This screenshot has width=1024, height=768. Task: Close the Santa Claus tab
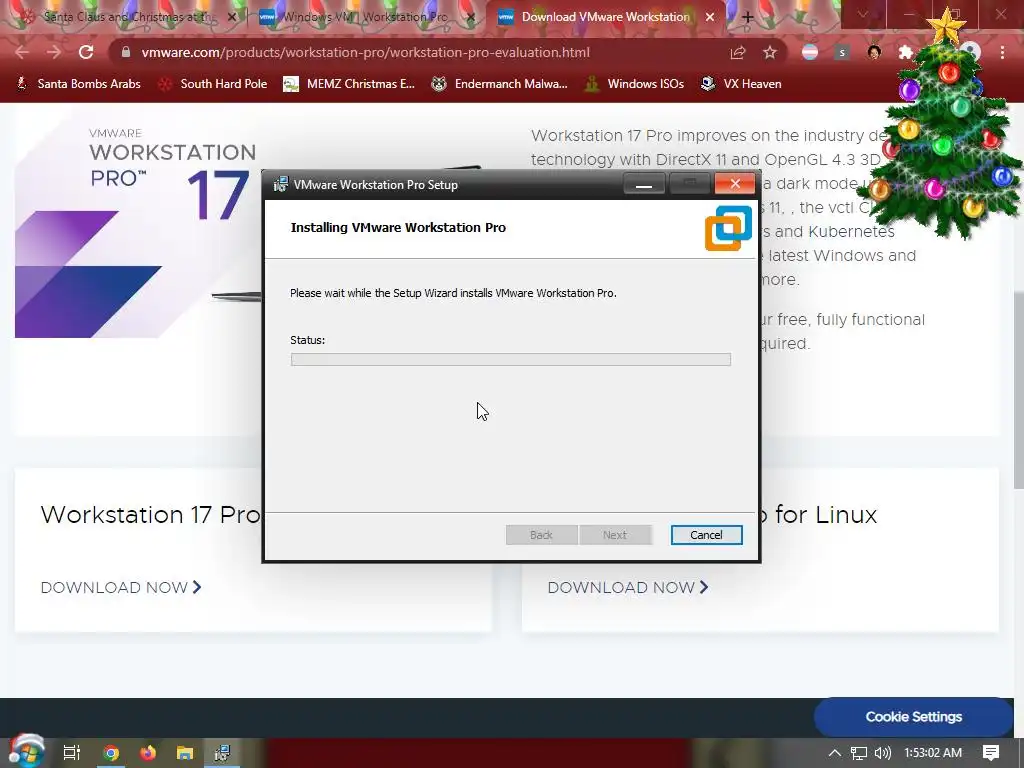click(x=232, y=17)
